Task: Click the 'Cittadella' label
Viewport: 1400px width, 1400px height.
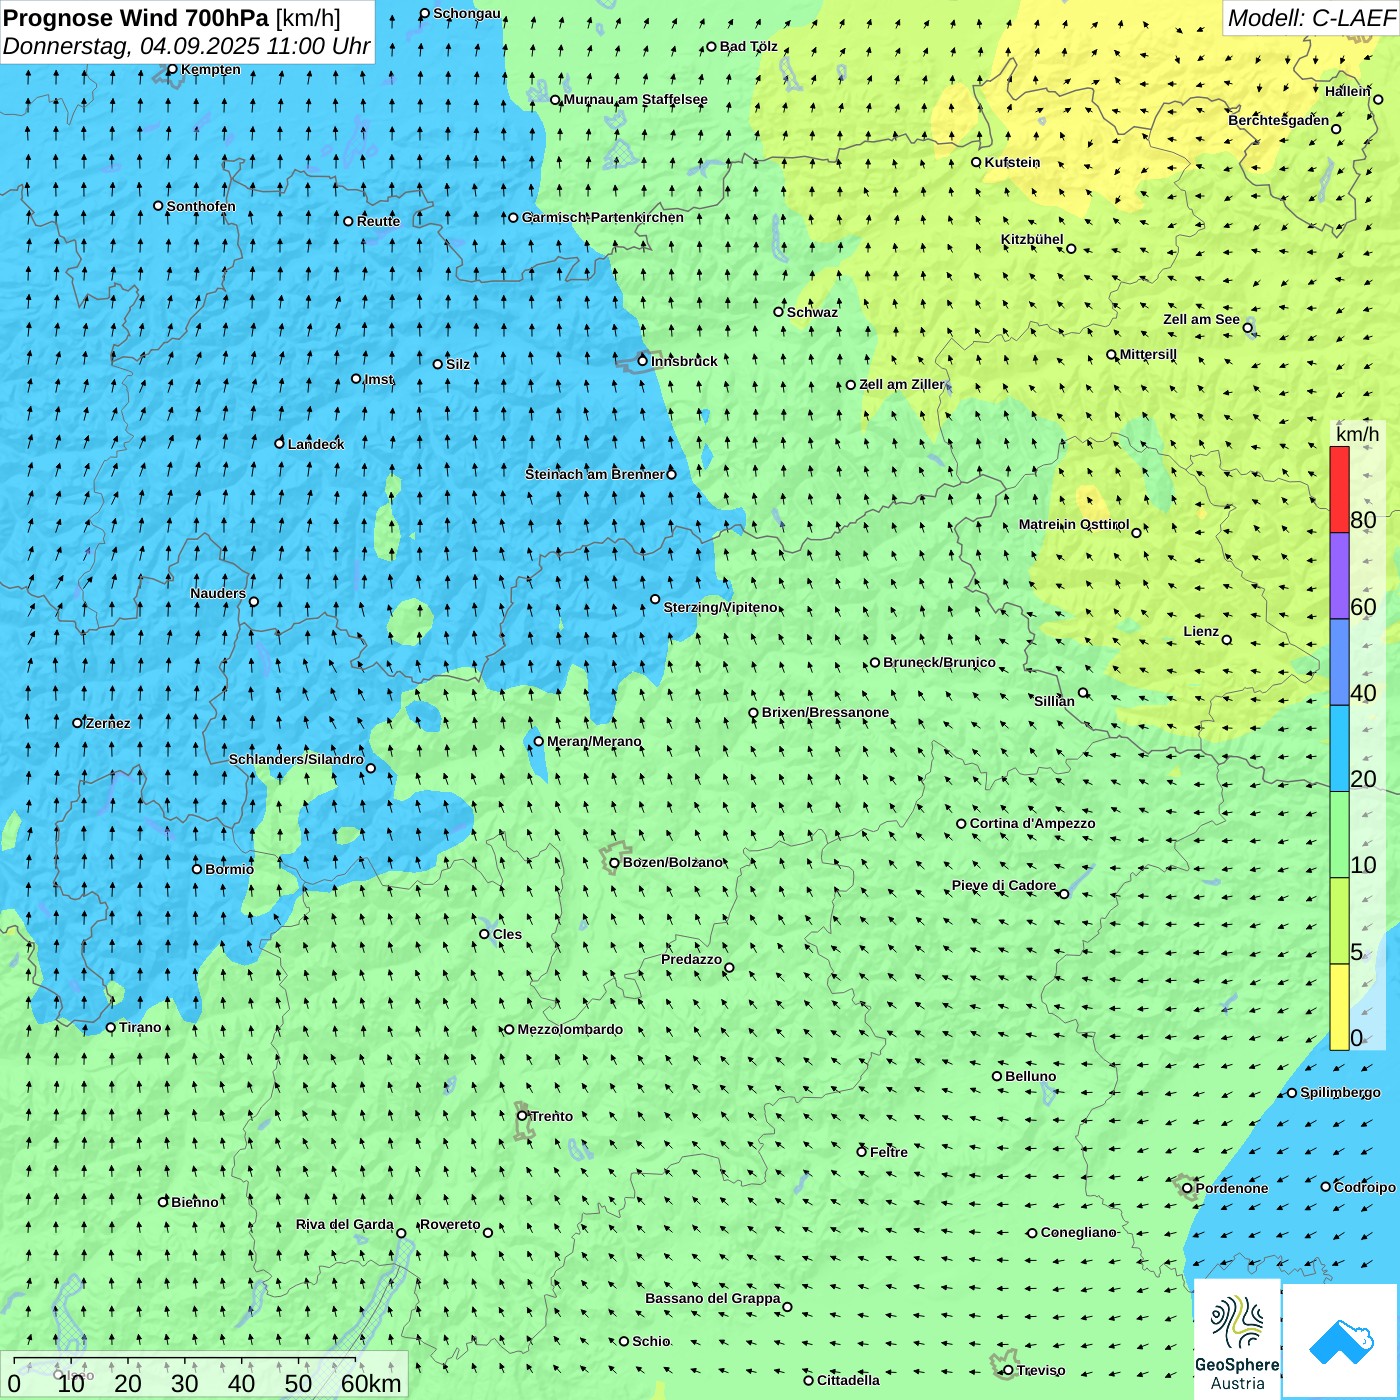Action: (x=848, y=1380)
